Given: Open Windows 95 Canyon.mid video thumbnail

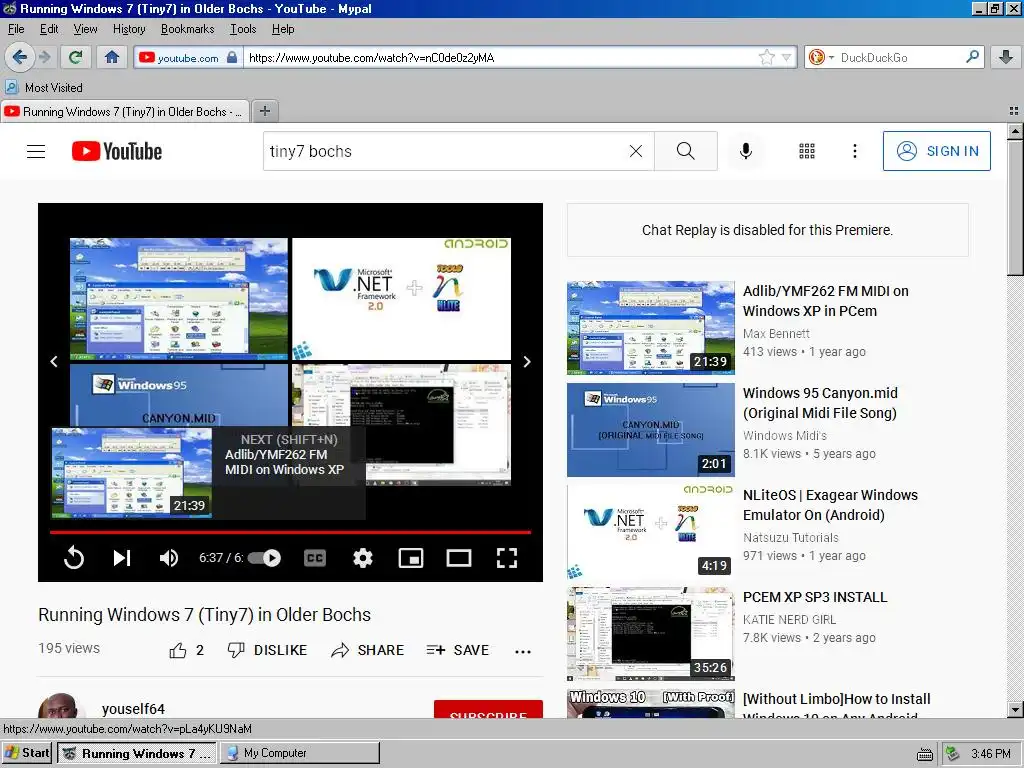Looking at the screenshot, I should coord(650,430).
